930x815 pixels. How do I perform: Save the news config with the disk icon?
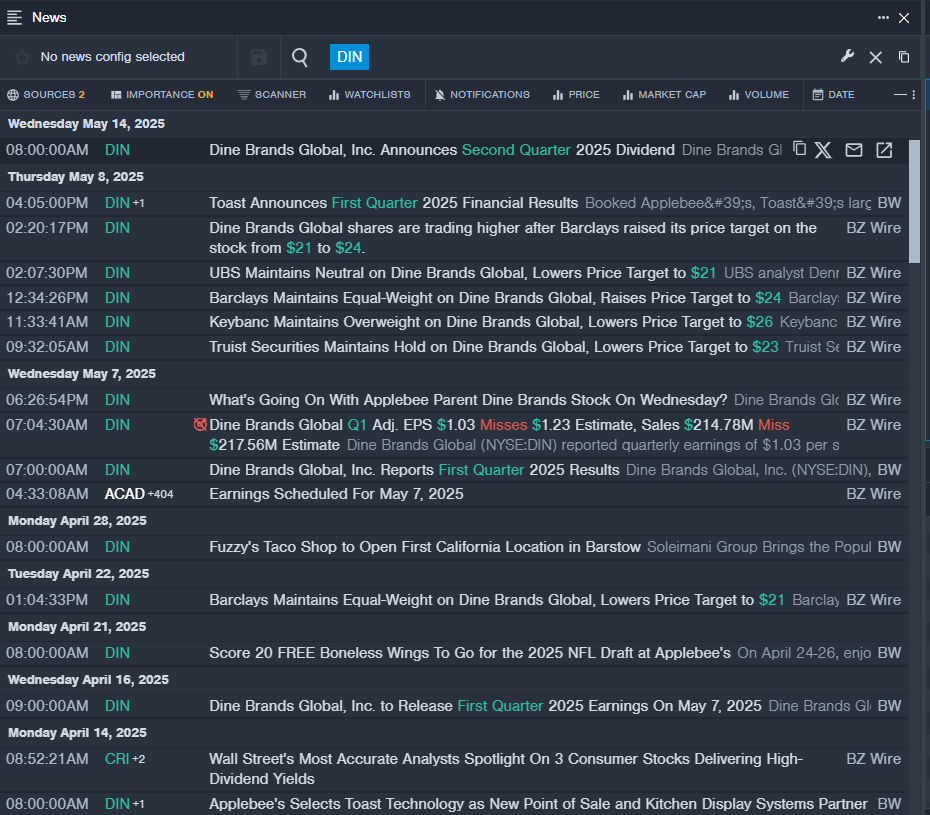point(259,57)
